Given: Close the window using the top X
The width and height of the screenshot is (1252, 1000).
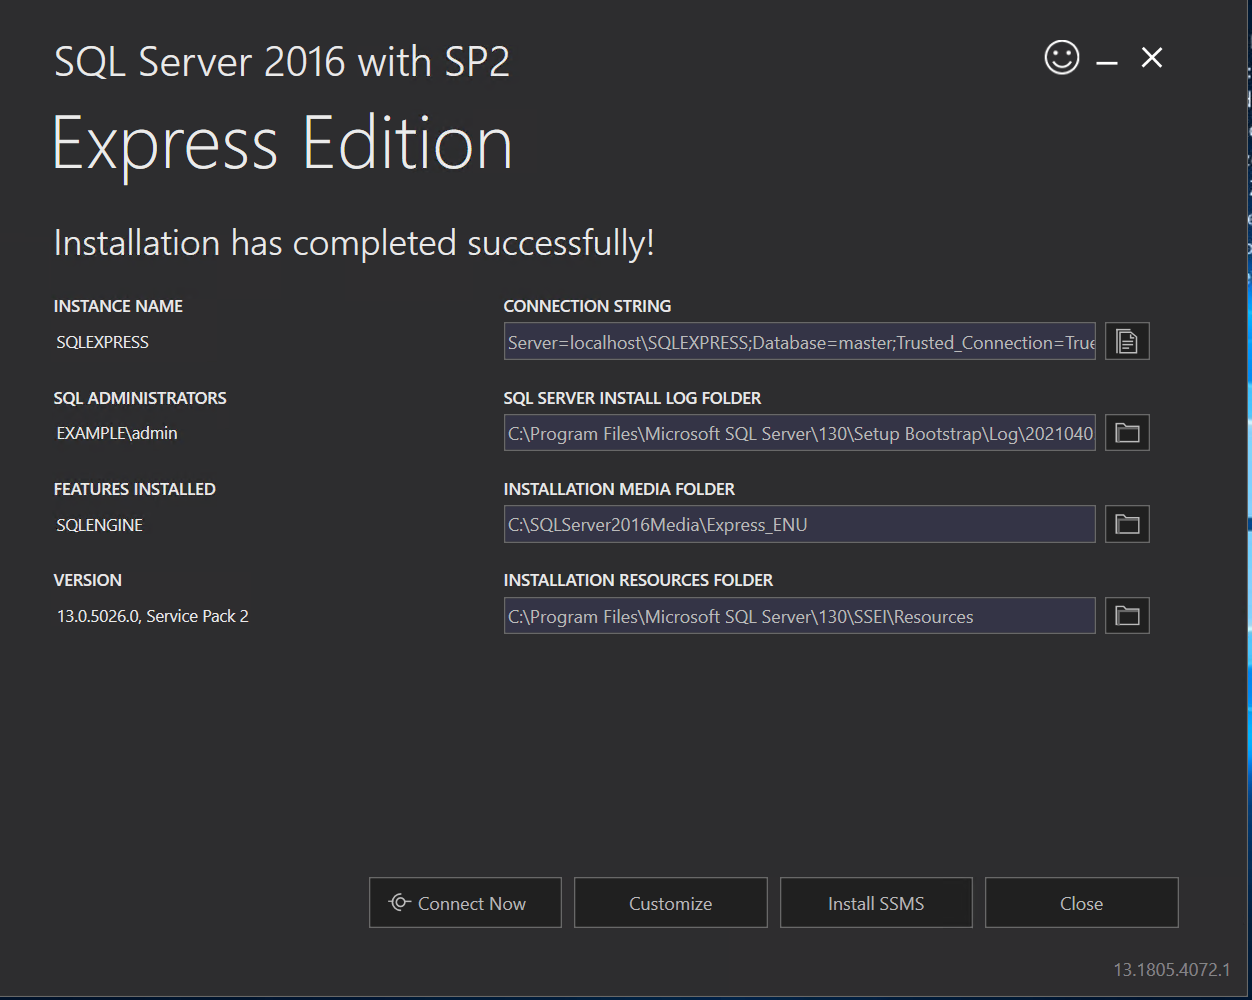Looking at the screenshot, I should (1152, 58).
